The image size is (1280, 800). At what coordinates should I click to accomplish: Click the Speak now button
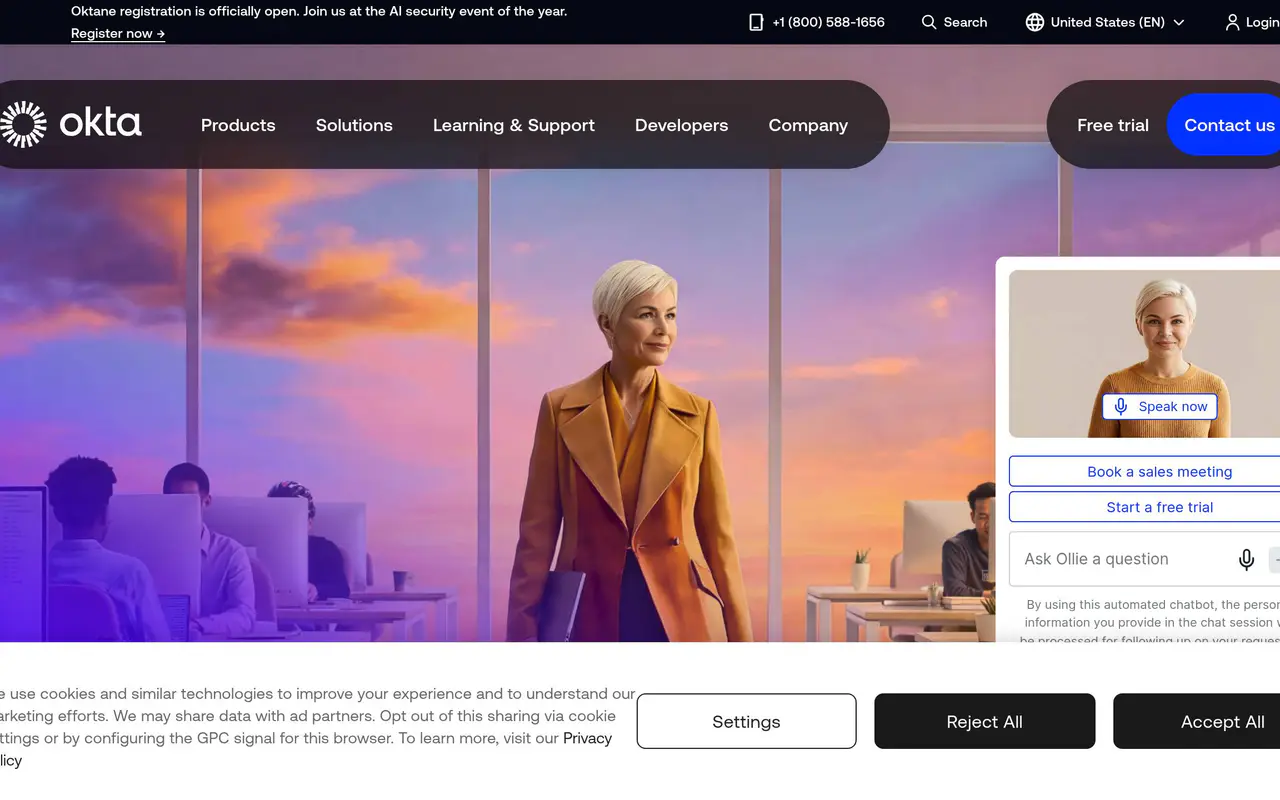[1160, 407]
